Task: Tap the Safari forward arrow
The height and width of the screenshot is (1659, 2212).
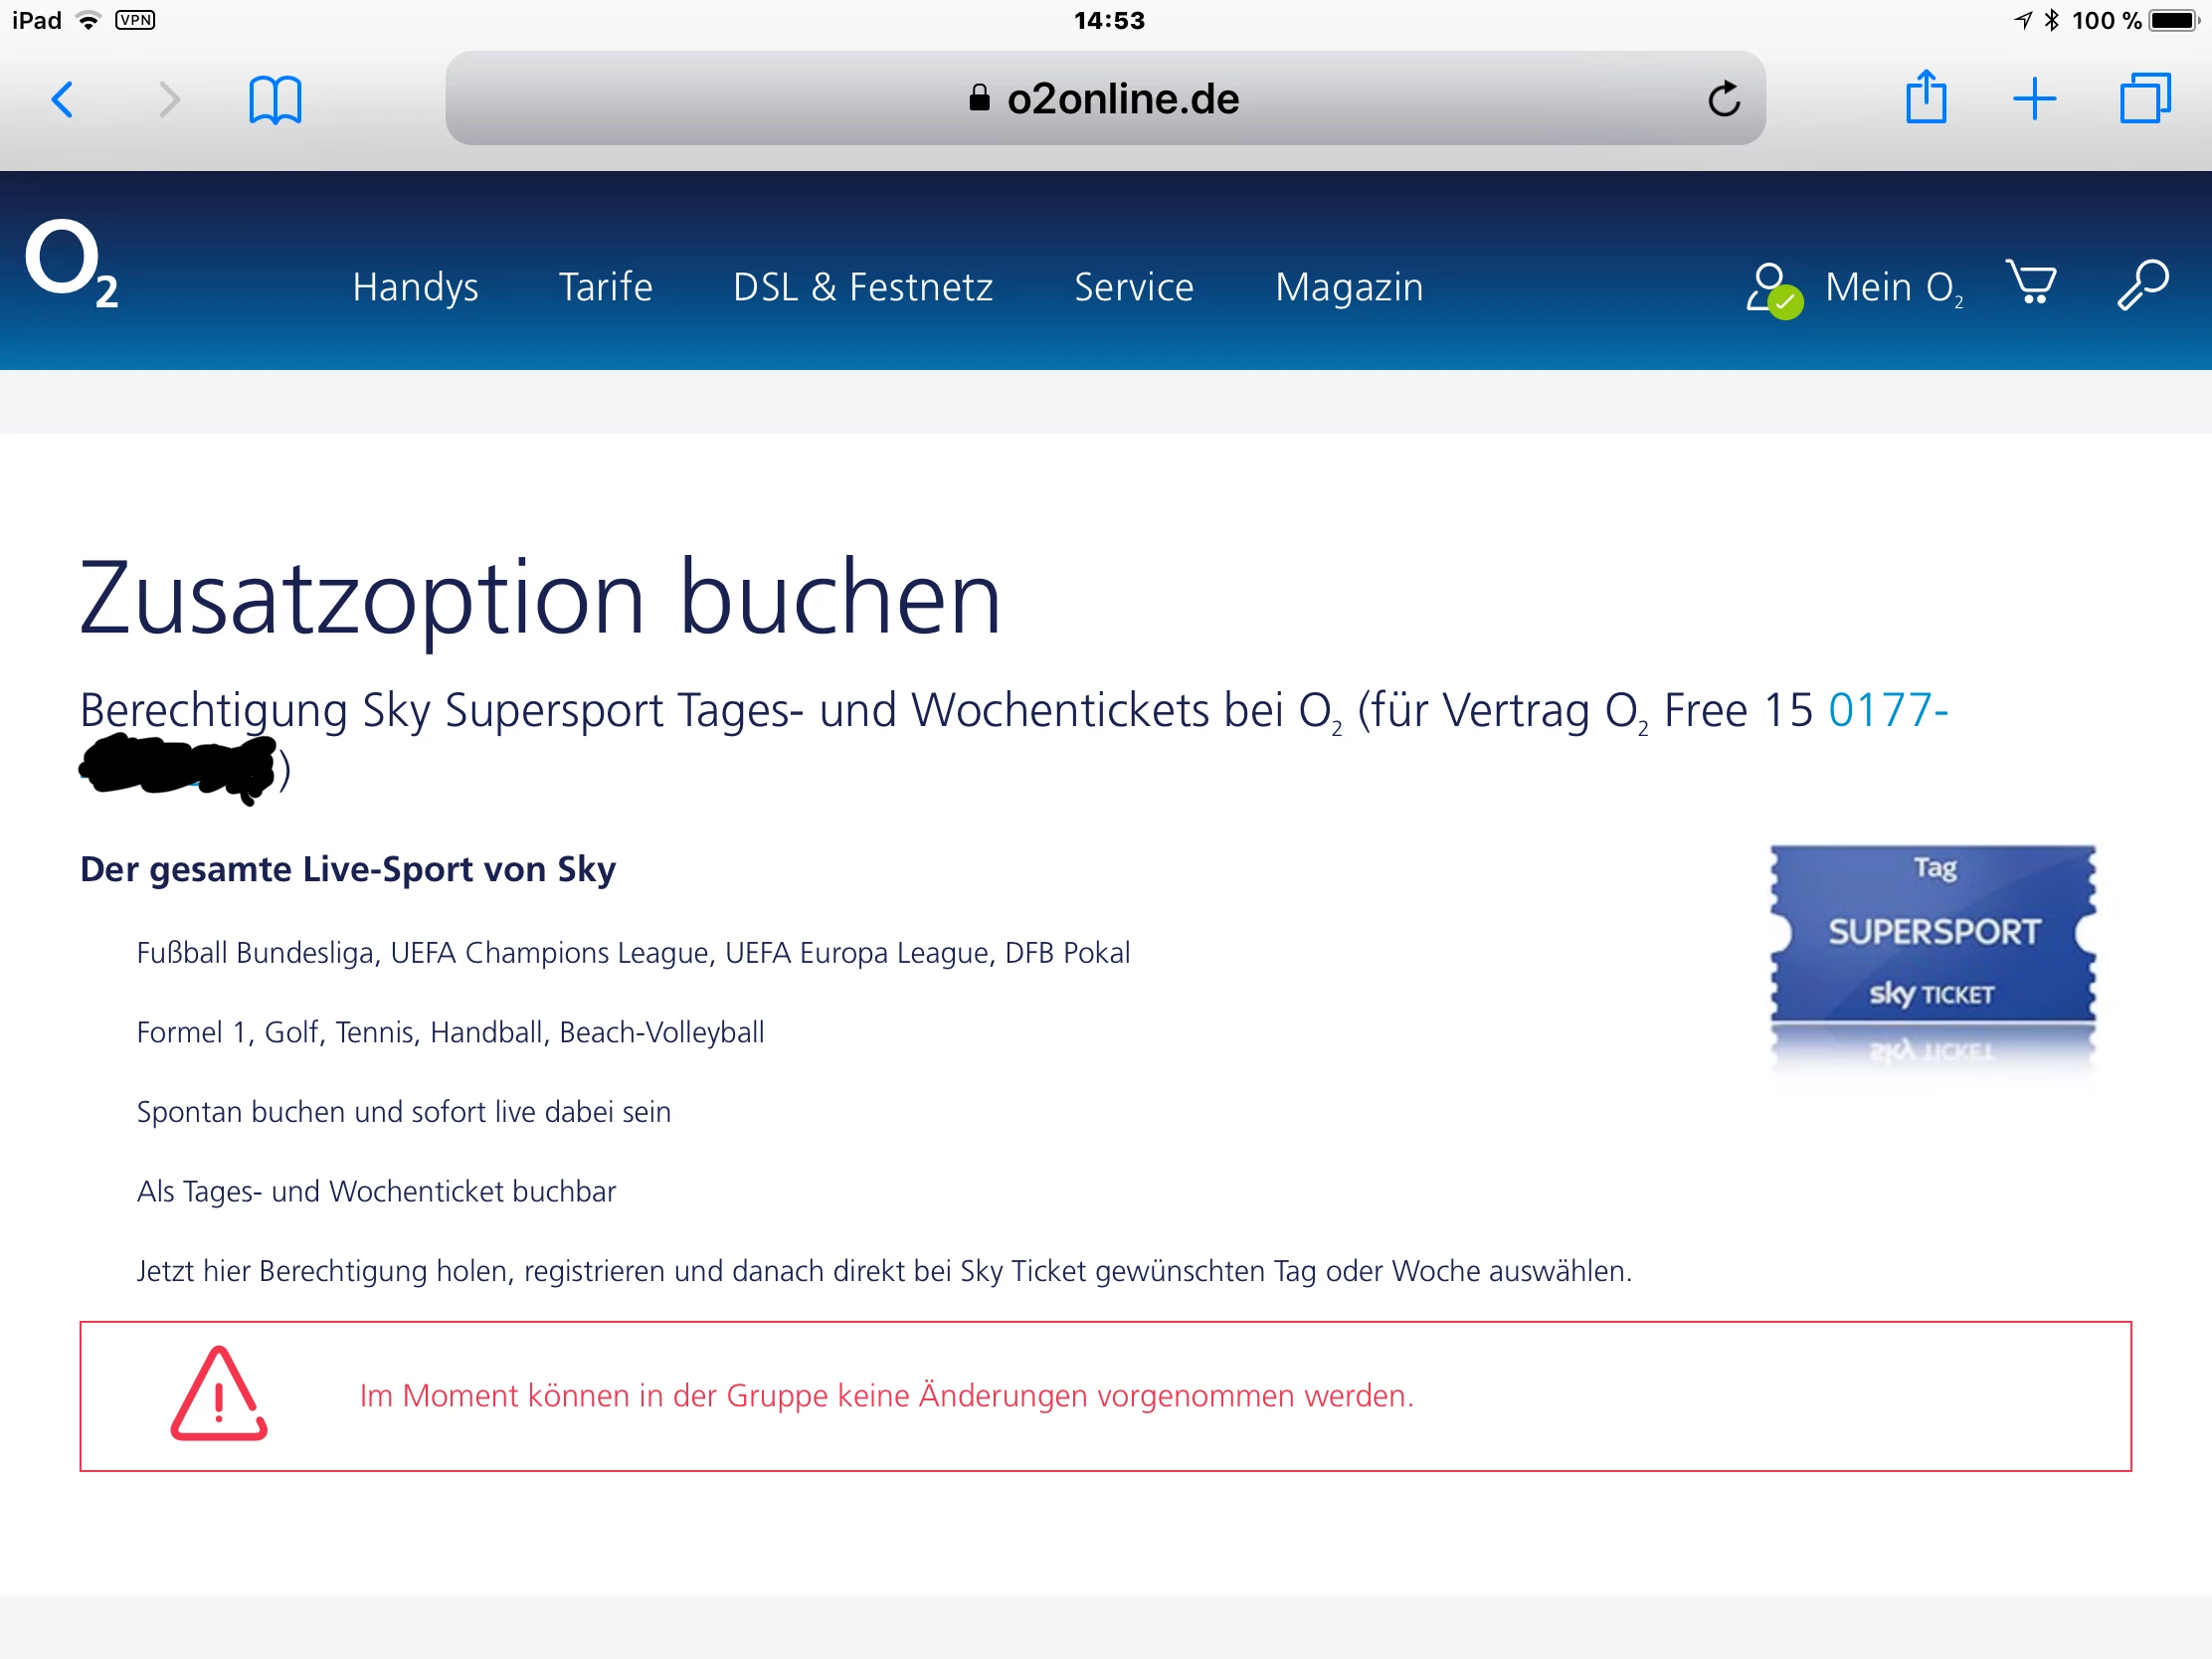Action: tap(170, 99)
